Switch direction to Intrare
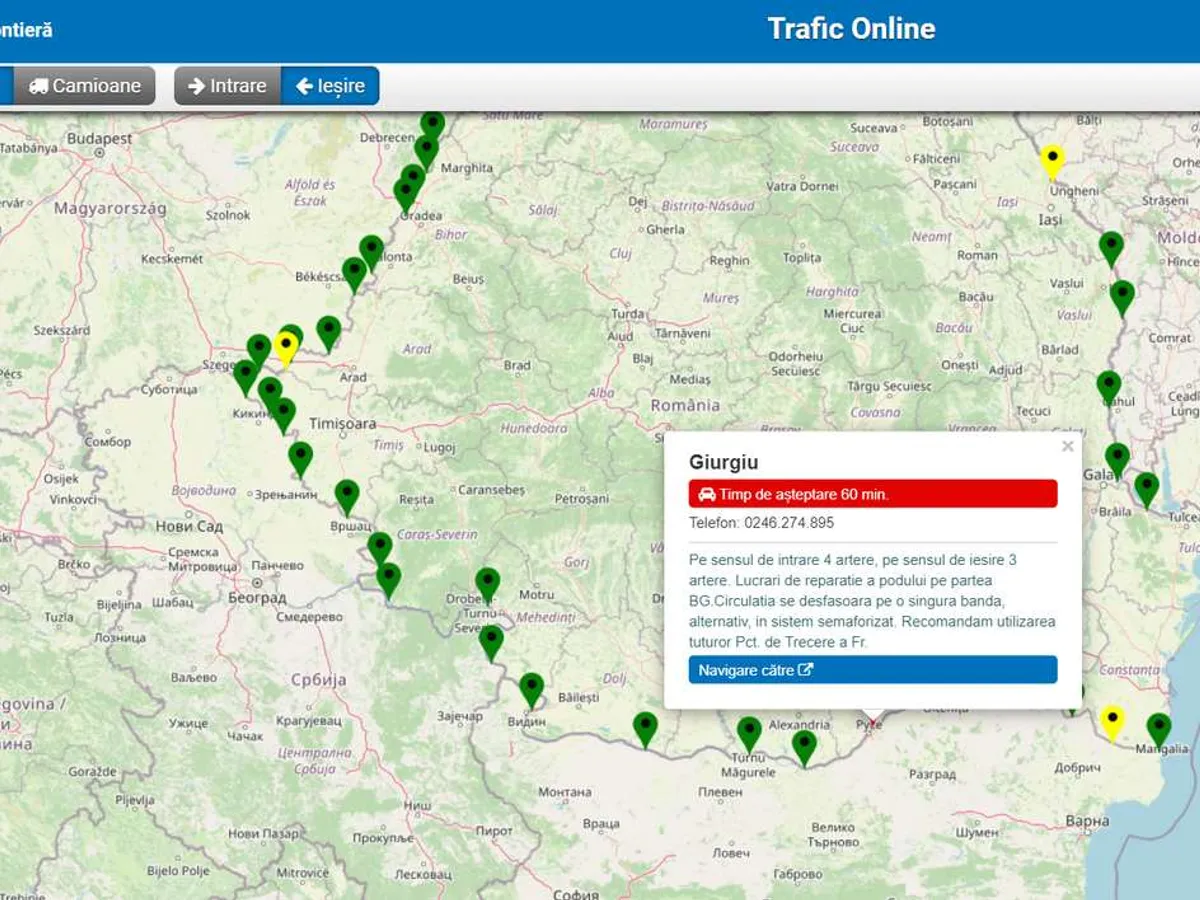The image size is (1200, 900). click(x=227, y=86)
